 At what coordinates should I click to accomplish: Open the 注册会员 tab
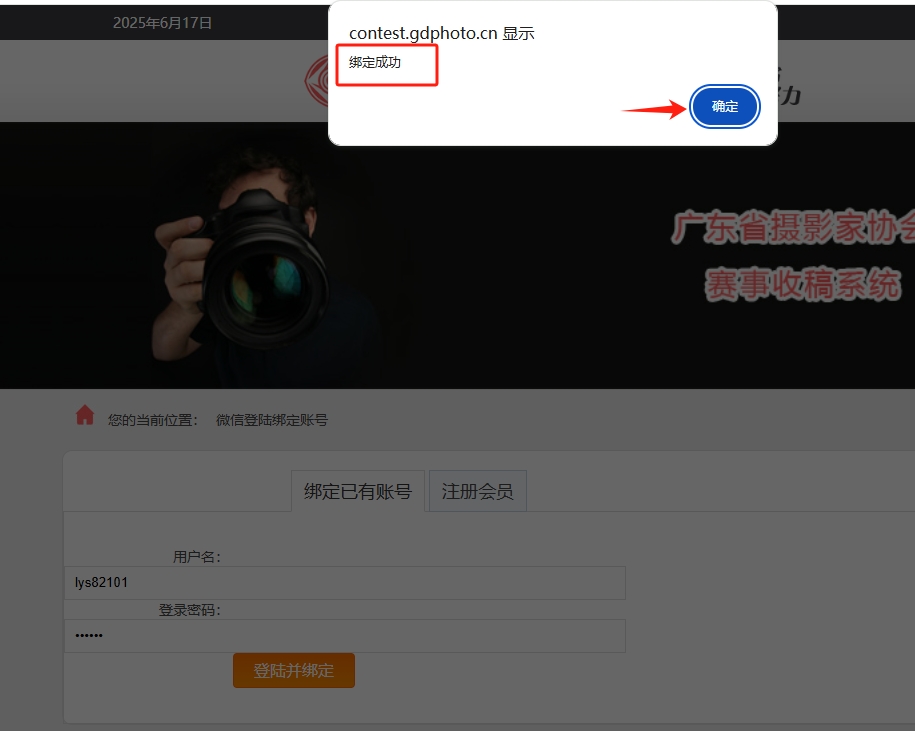click(x=477, y=491)
